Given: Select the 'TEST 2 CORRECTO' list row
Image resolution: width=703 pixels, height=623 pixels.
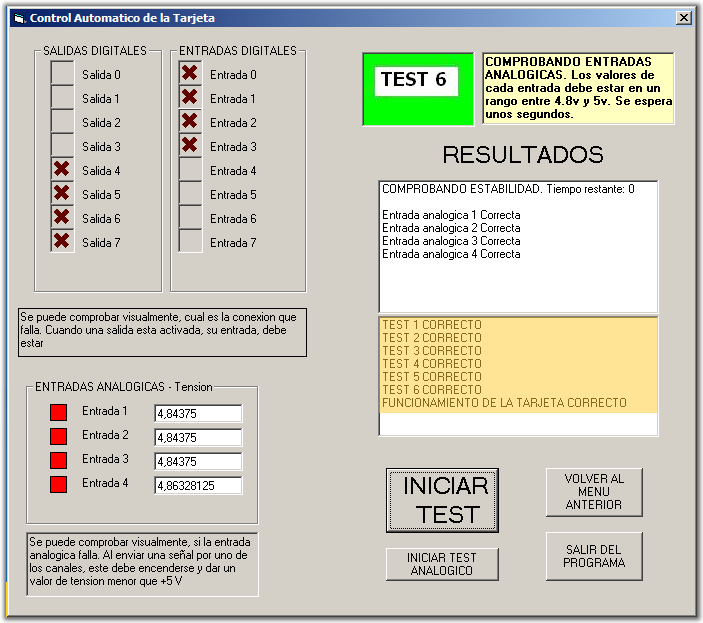Looking at the screenshot, I should coord(519,337).
